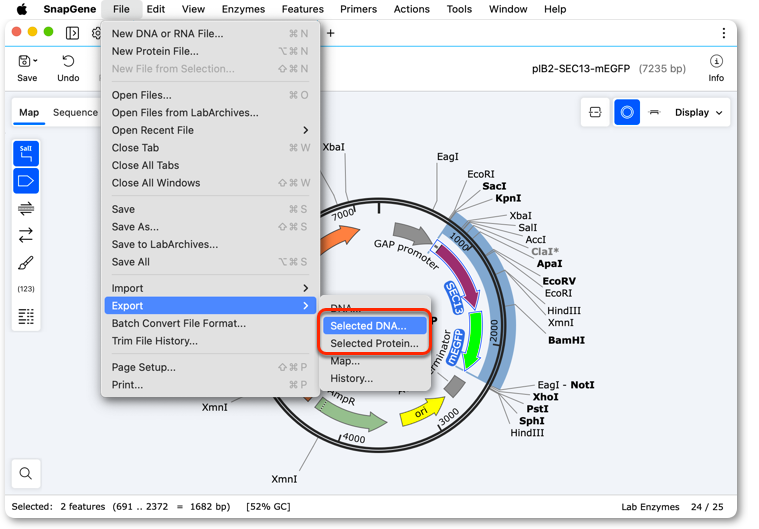The width and height of the screenshot is (759, 529).
Task: Choose Close All Tabs
Action: [x=210, y=166]
